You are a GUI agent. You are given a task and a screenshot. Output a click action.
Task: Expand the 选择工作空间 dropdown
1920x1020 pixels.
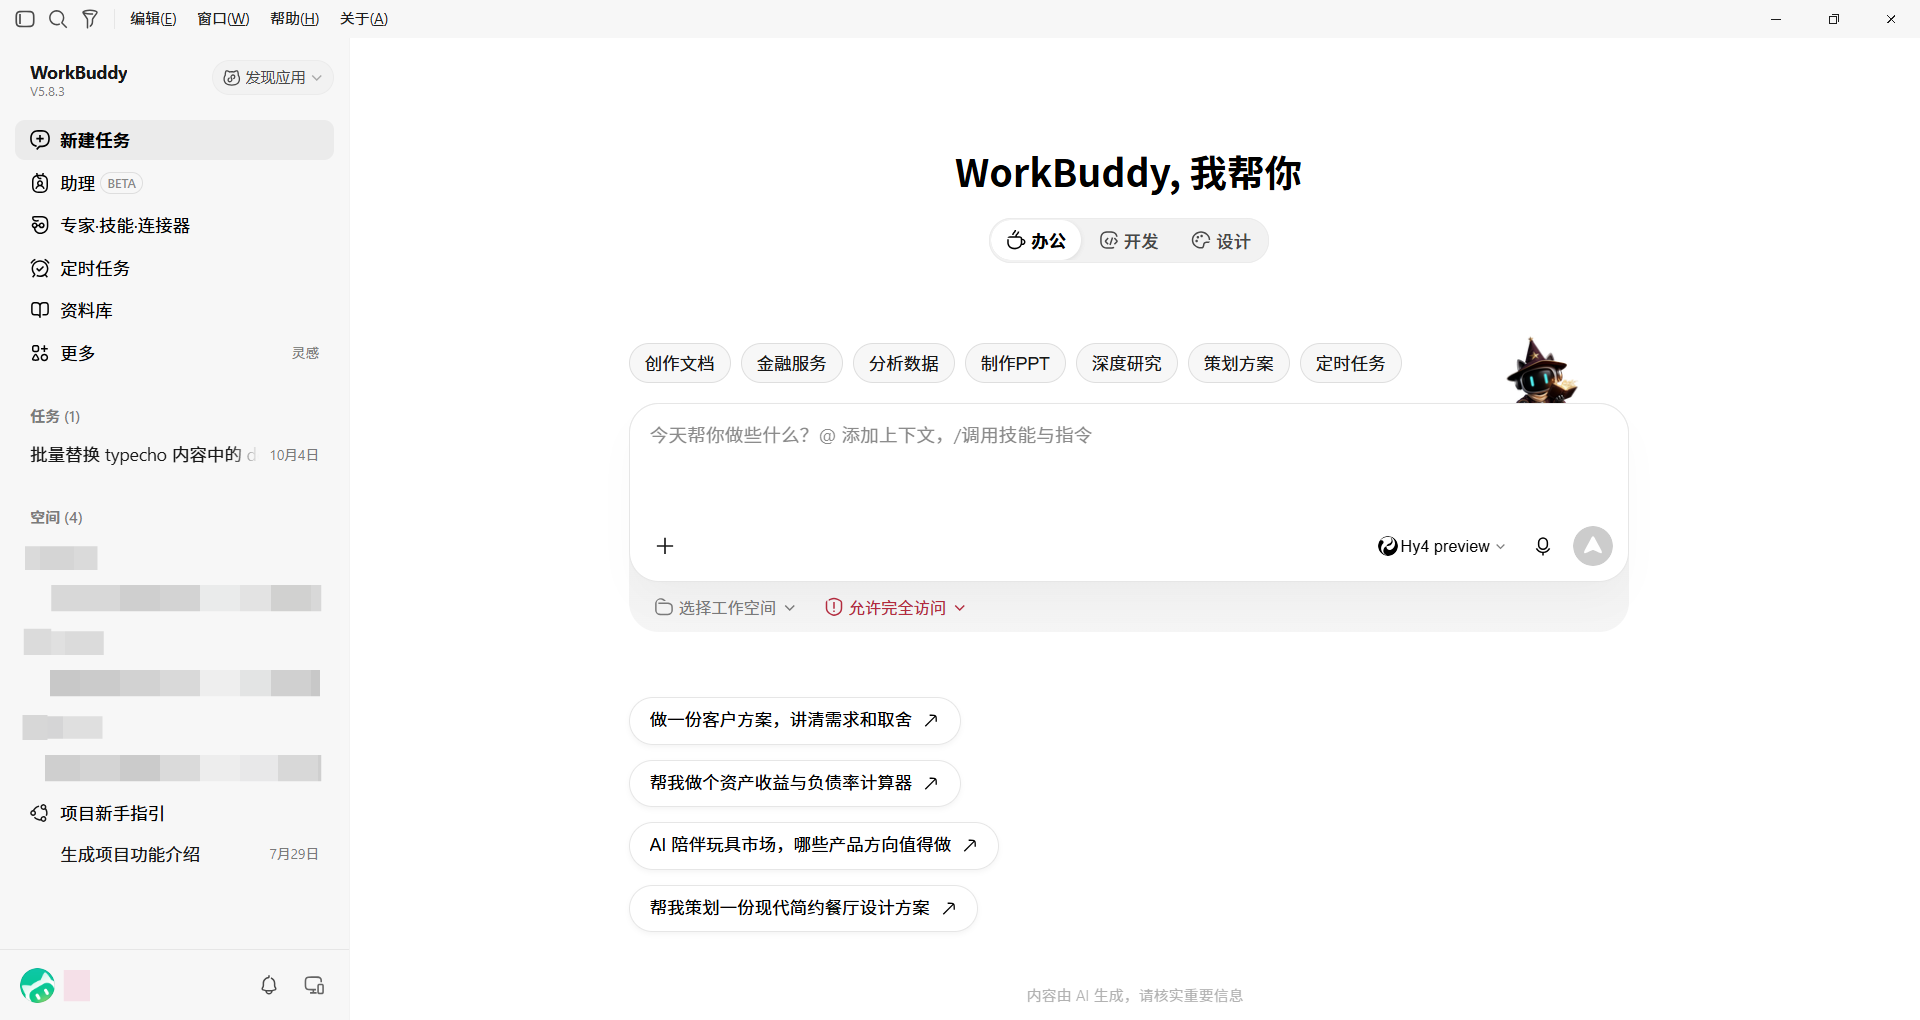click(725, 608)
